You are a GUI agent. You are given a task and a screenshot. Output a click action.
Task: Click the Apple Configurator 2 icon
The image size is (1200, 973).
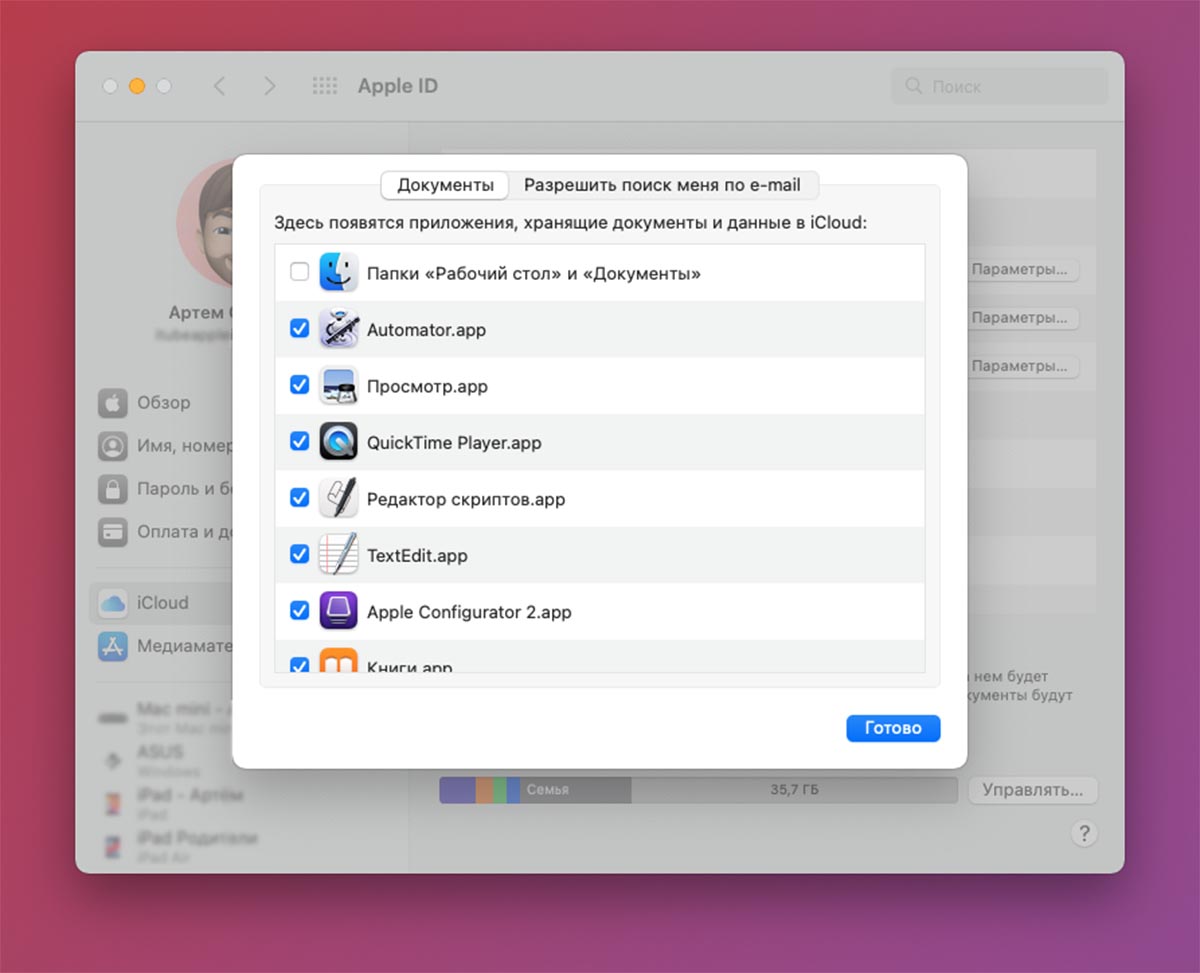tap(338, 611)
